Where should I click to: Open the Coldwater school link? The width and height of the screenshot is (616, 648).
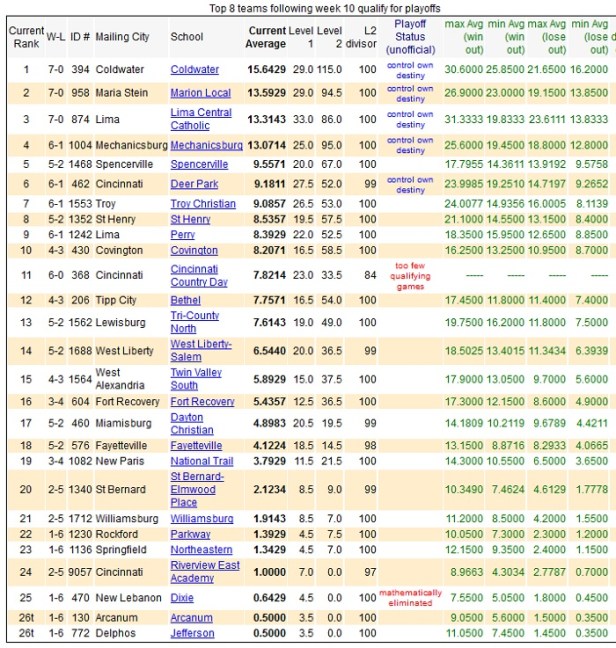[194, 70]
